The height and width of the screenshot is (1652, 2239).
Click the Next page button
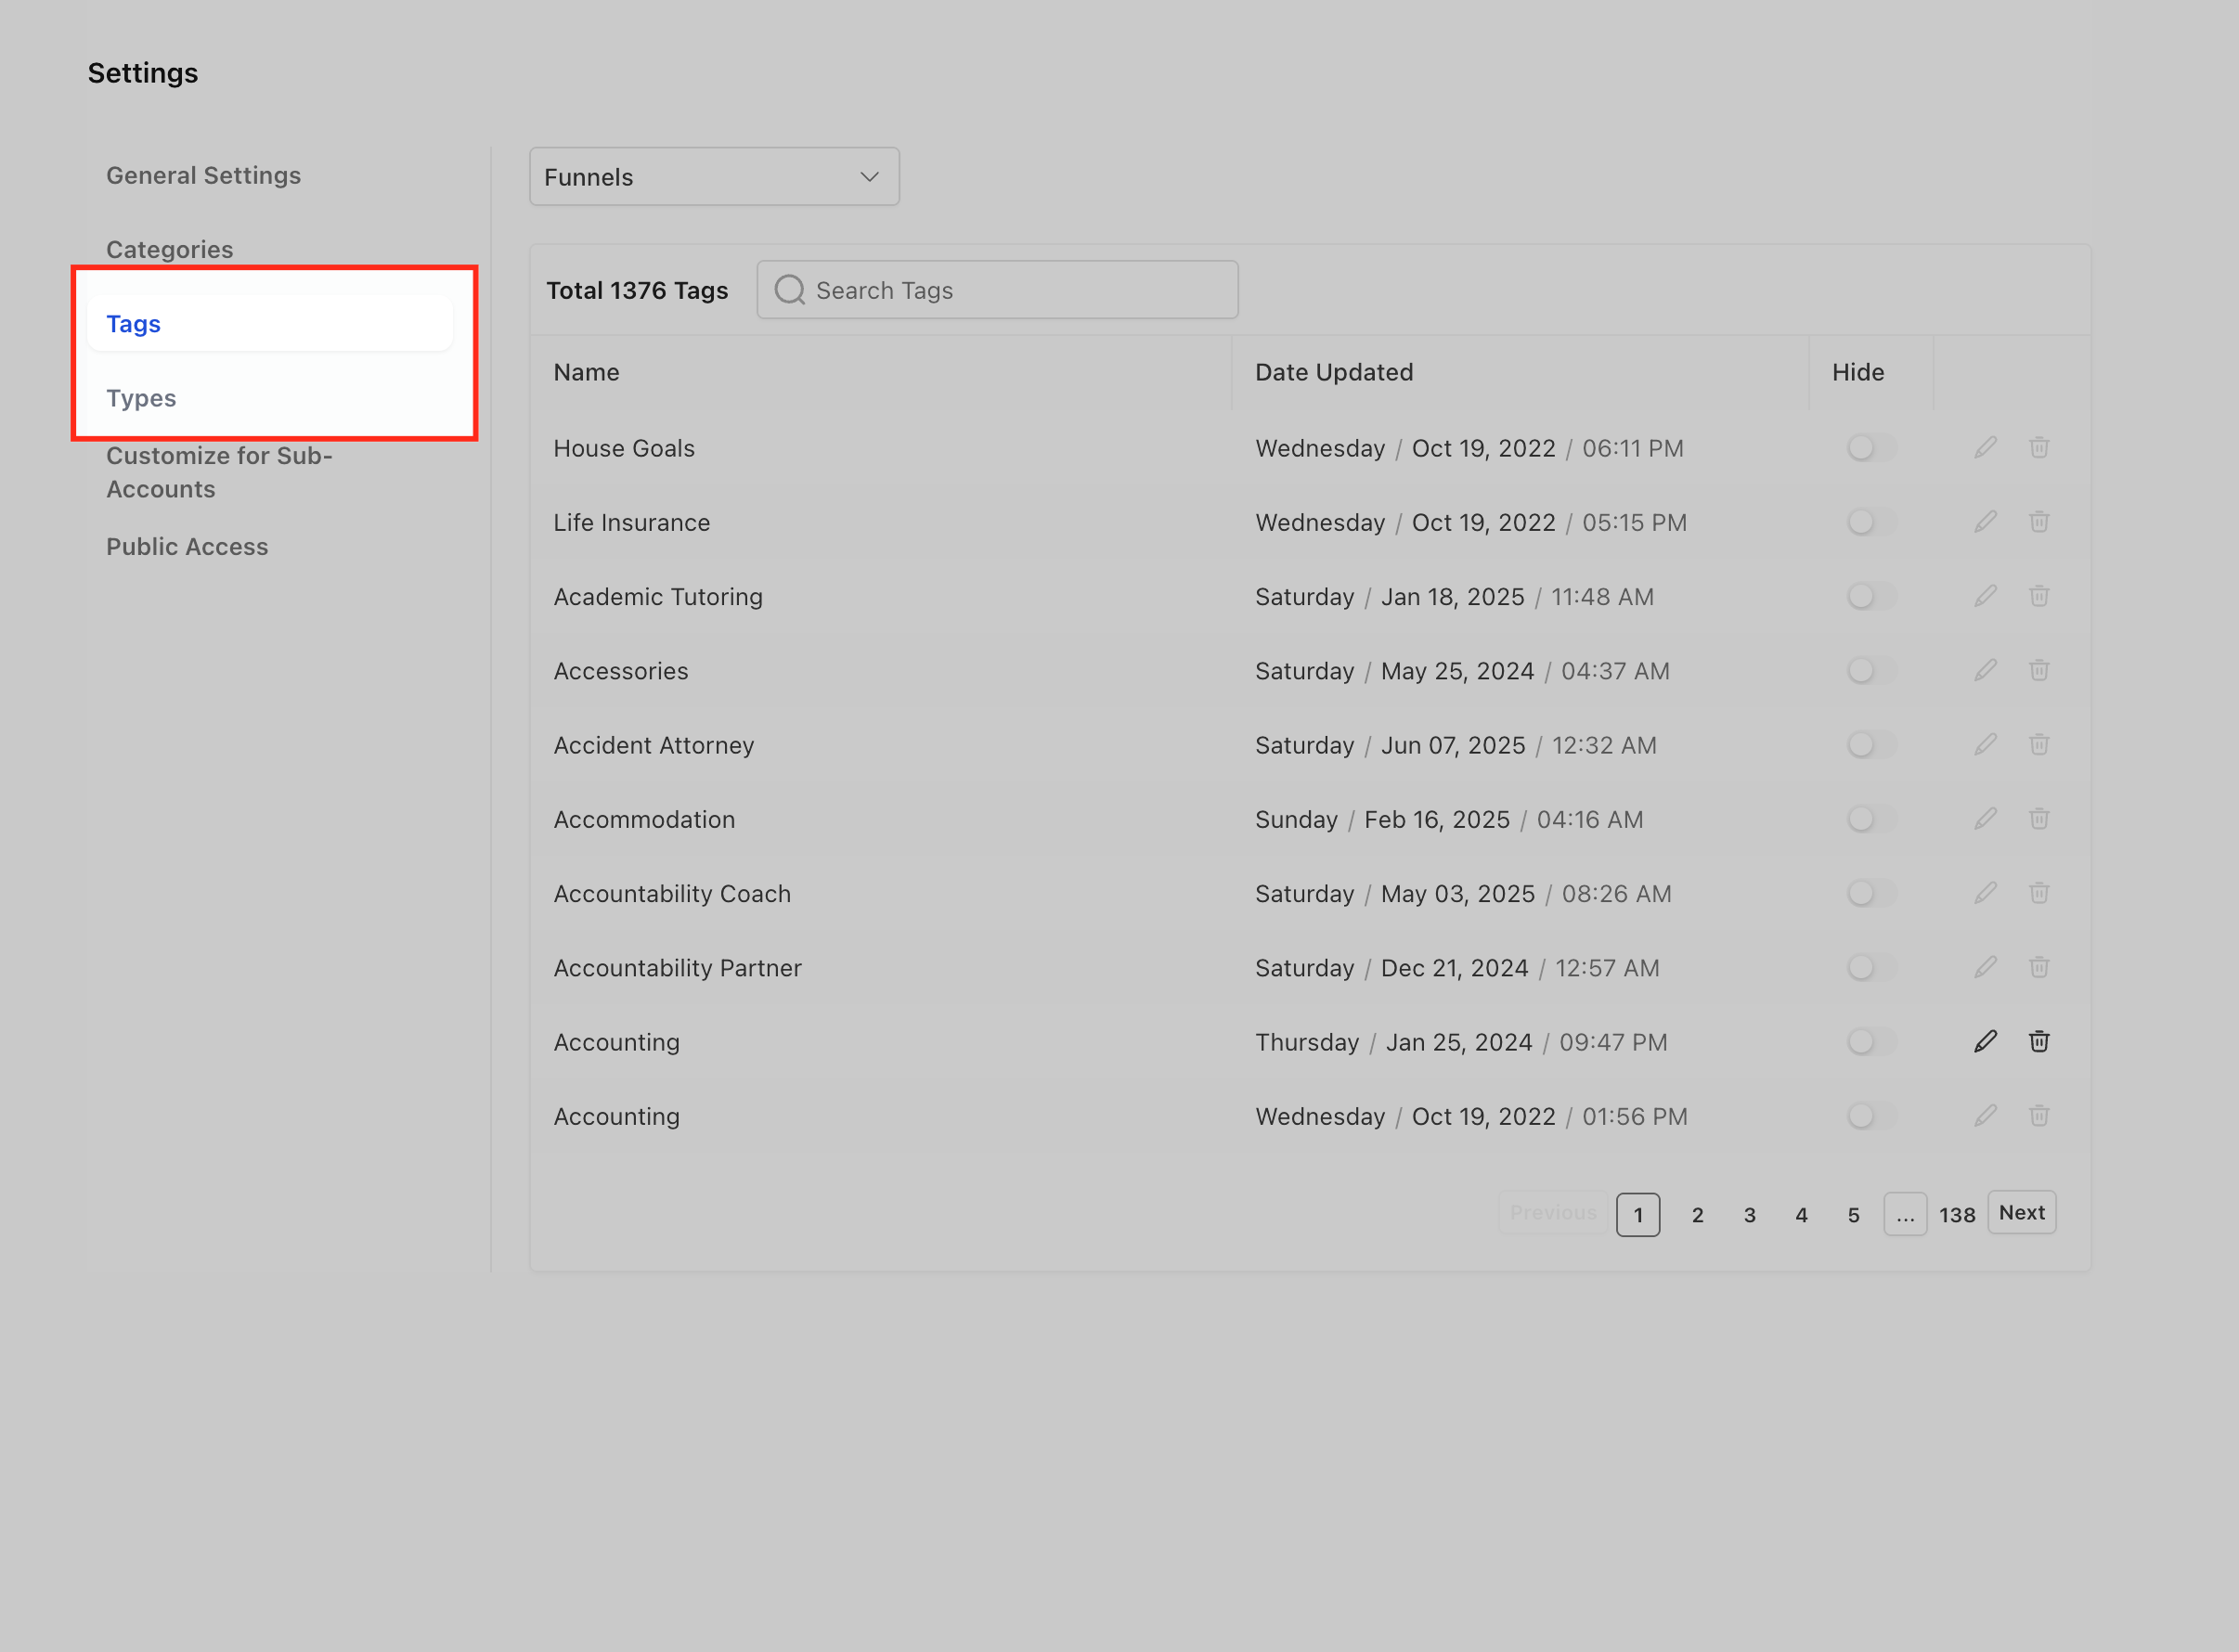[x=2020, y=1212]
